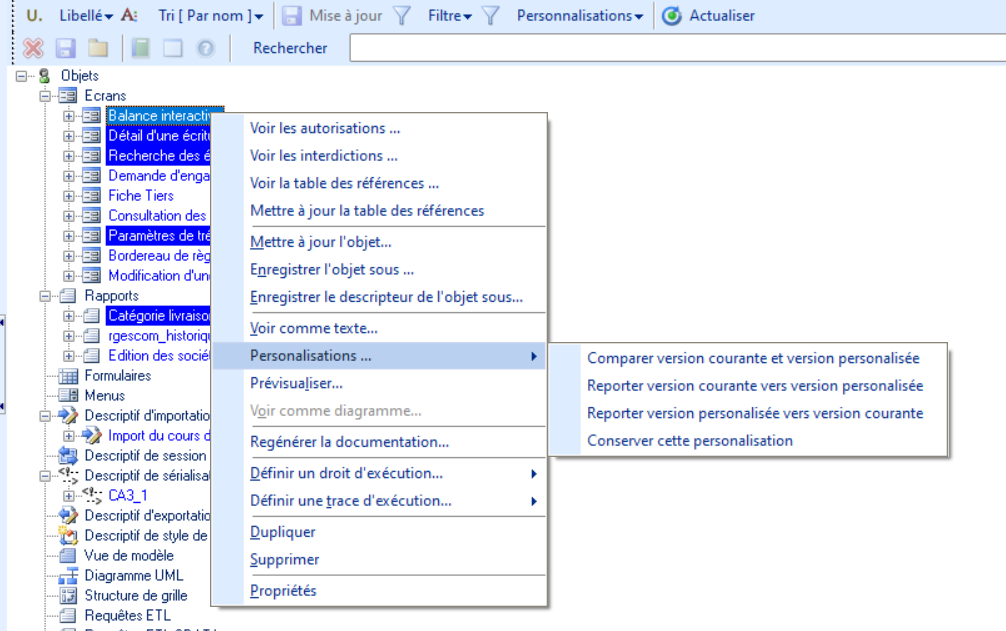The width and height of the screenshot is (1006, 631).
Task: Select Comparer version courante et version personalisée
Action: click(x=748, y=358)
